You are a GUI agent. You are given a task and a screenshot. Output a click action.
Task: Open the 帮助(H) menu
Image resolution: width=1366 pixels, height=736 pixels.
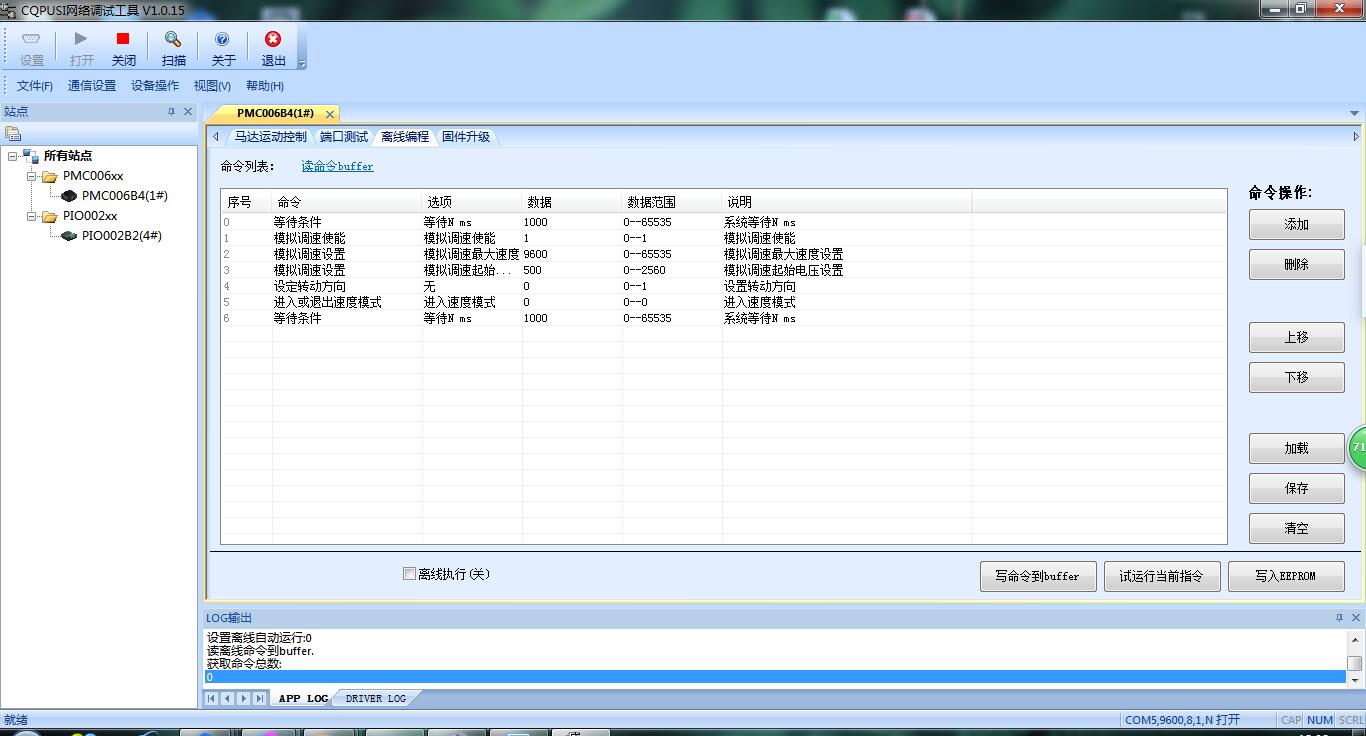pyautogui.click(x=265, y=86)
